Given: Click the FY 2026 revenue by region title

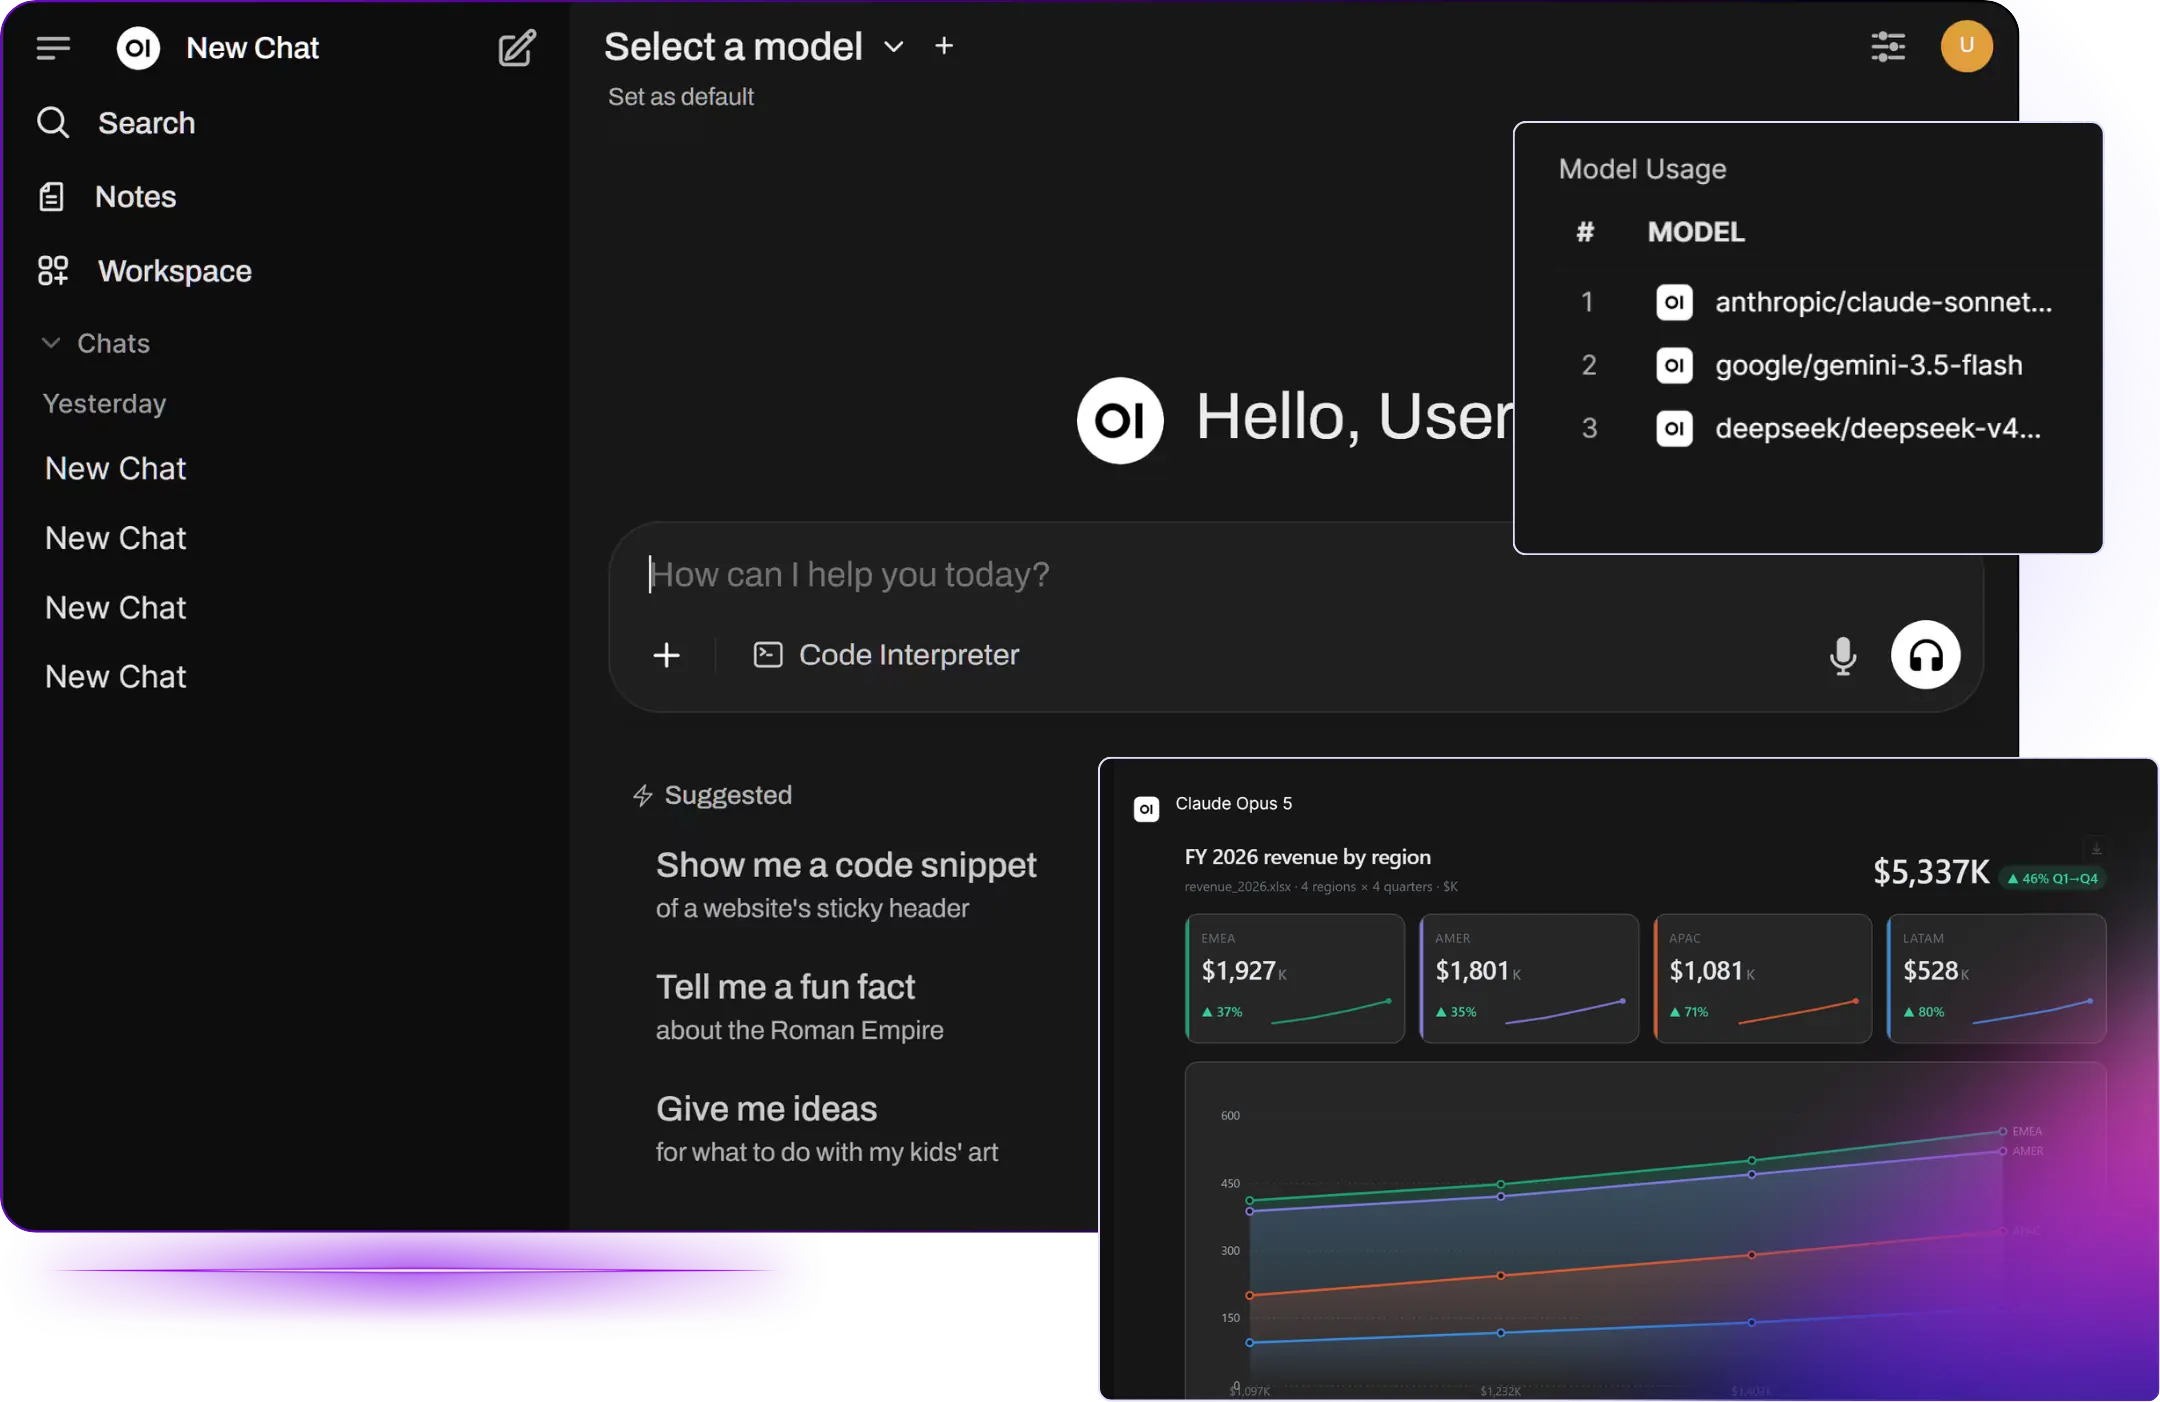Looking at the screenshot, I should click(1308, 857).
